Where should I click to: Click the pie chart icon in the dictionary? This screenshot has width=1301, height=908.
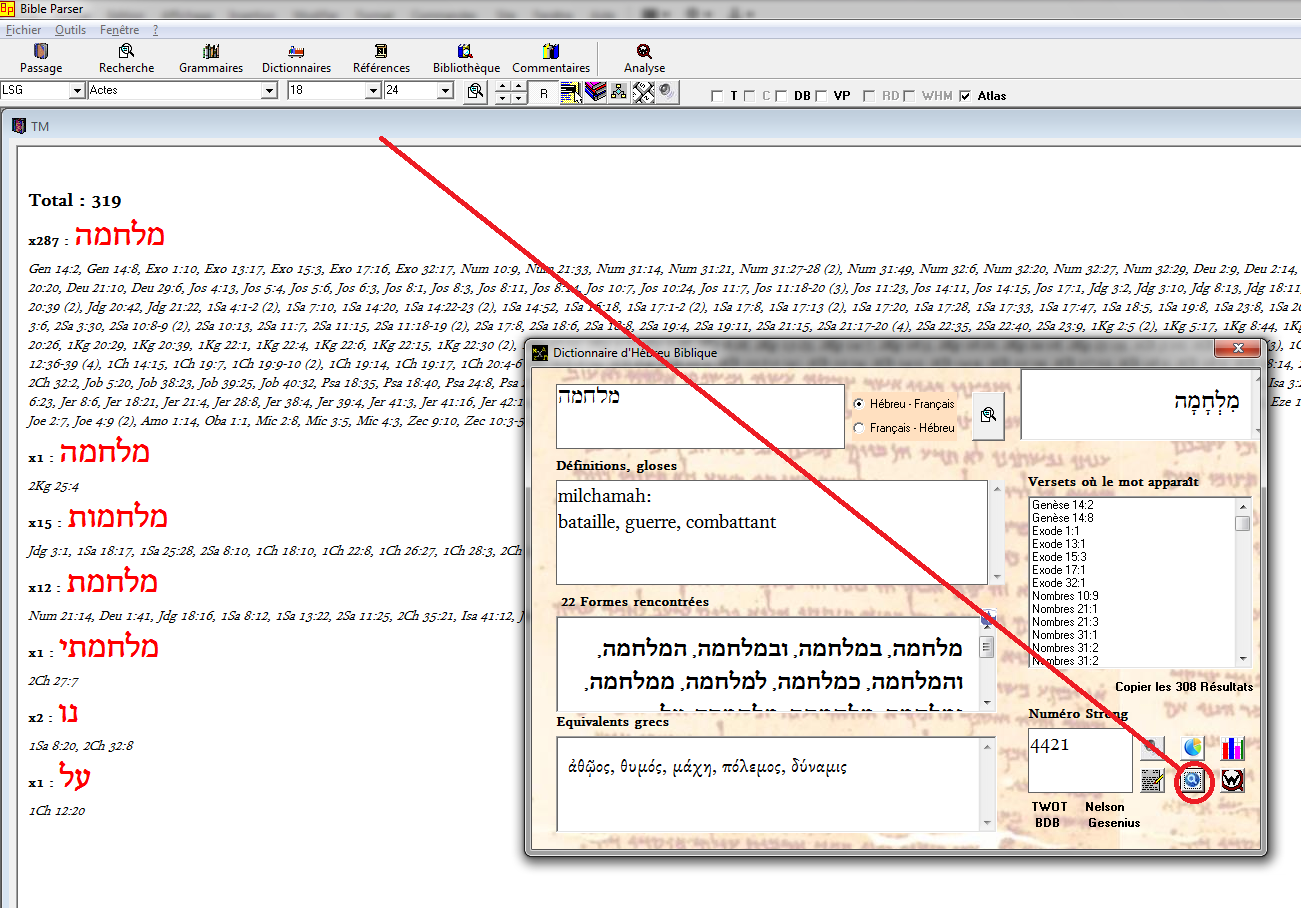tap(1192, 746)
